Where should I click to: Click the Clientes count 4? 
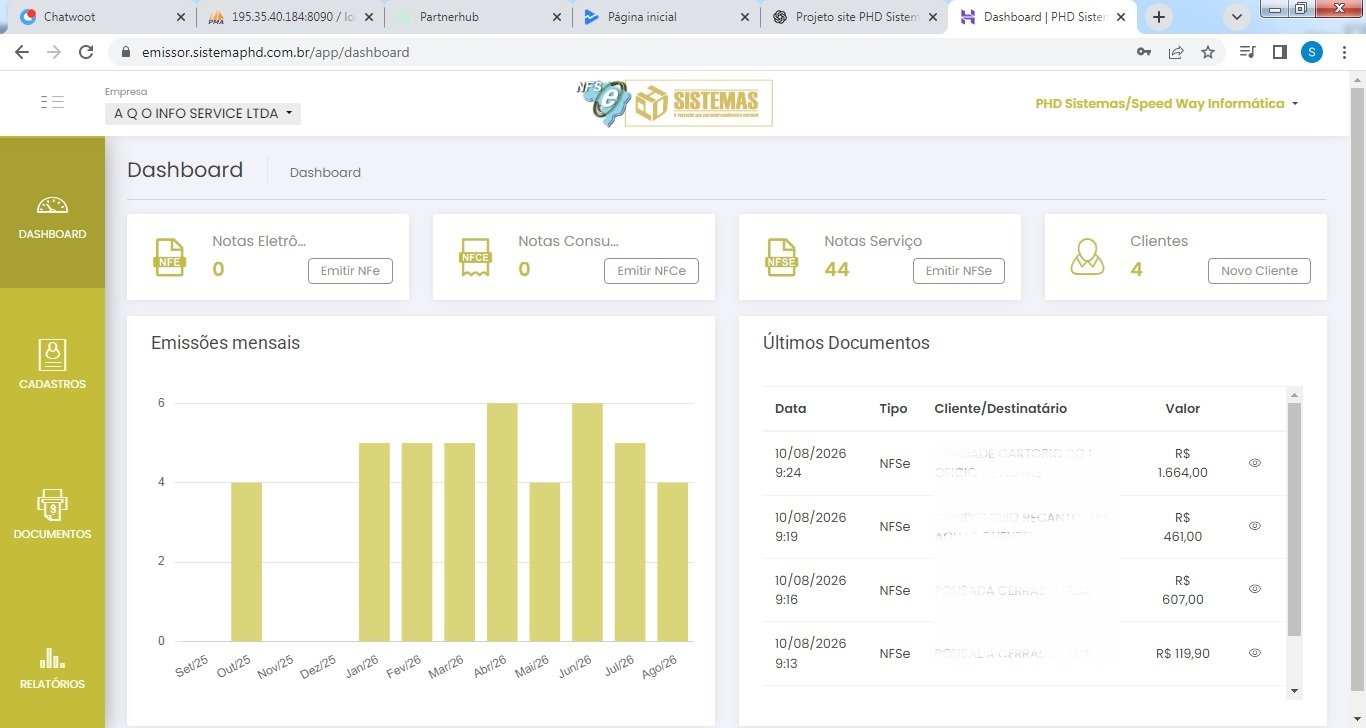1136,269
